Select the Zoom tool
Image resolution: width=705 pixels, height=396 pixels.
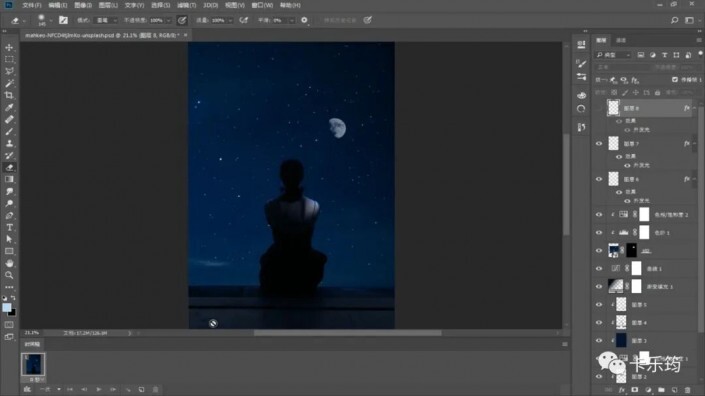click(9, 275)
